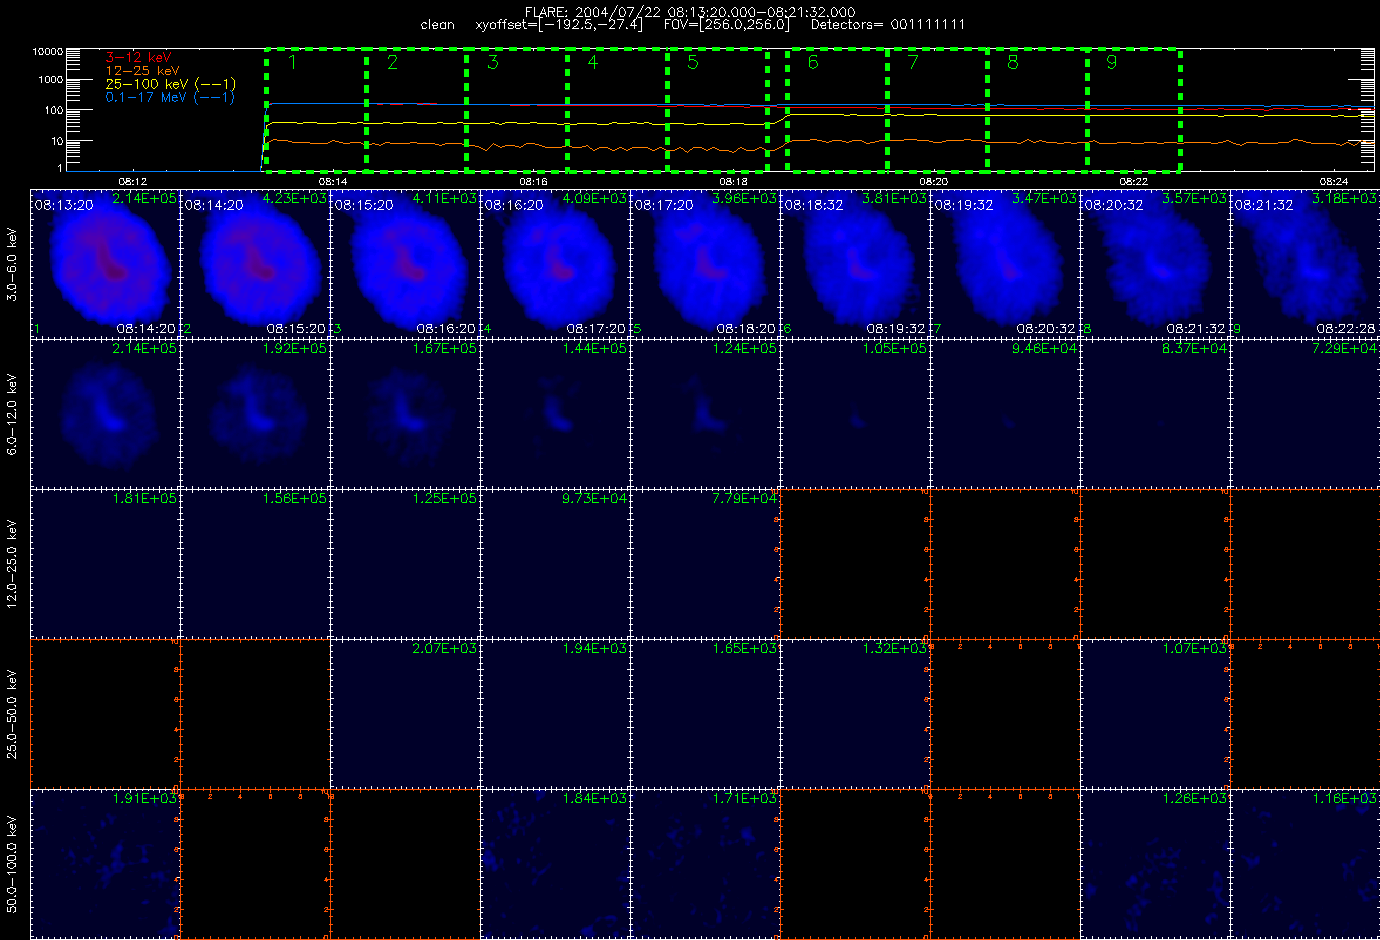Open the 6.0-12.0 keV image labeled 1.44E+05
The height and width of the screenshot is (940, 1380).
pyautogui.click(x=555, y=414)
